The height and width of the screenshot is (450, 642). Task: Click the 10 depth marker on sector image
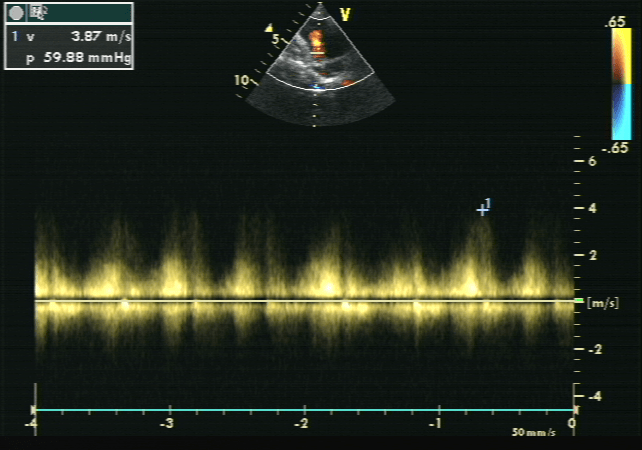(x=242, y=80)
